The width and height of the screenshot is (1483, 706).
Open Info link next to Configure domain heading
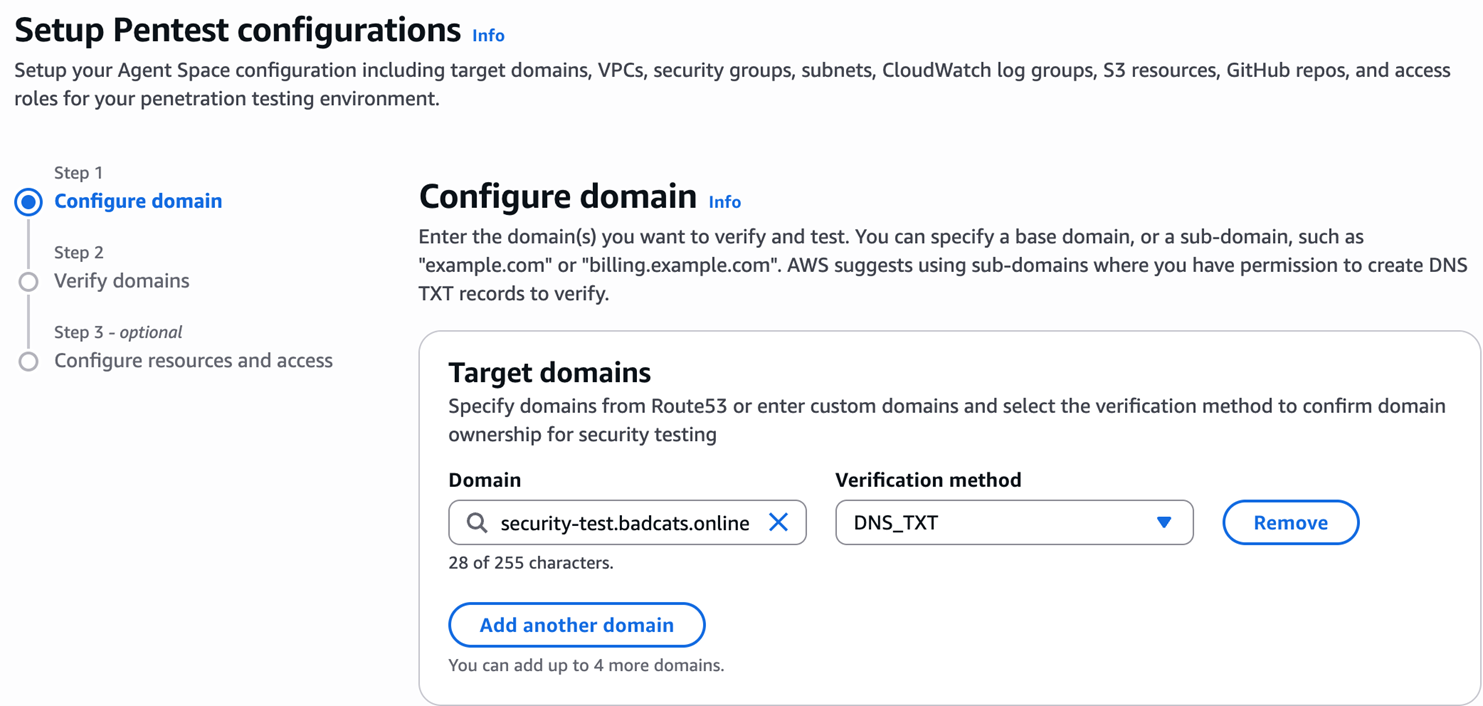pos(724,202)
